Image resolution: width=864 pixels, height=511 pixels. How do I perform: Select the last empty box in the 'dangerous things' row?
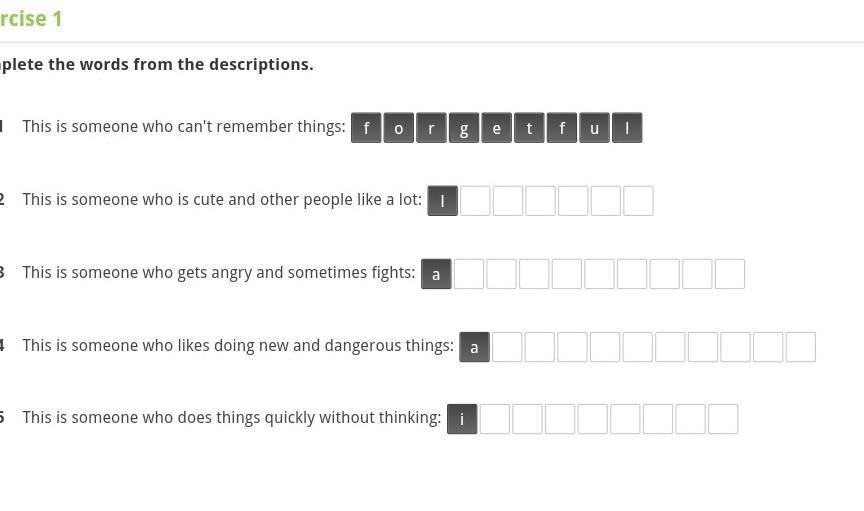pyautogui.click(x=801, y=347)
